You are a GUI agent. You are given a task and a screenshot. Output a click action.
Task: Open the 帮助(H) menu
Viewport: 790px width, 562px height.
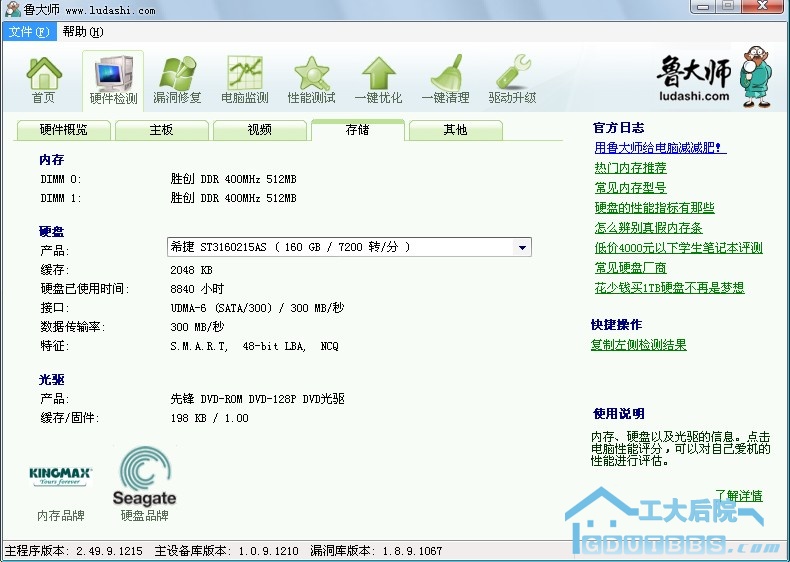[83, 32]
